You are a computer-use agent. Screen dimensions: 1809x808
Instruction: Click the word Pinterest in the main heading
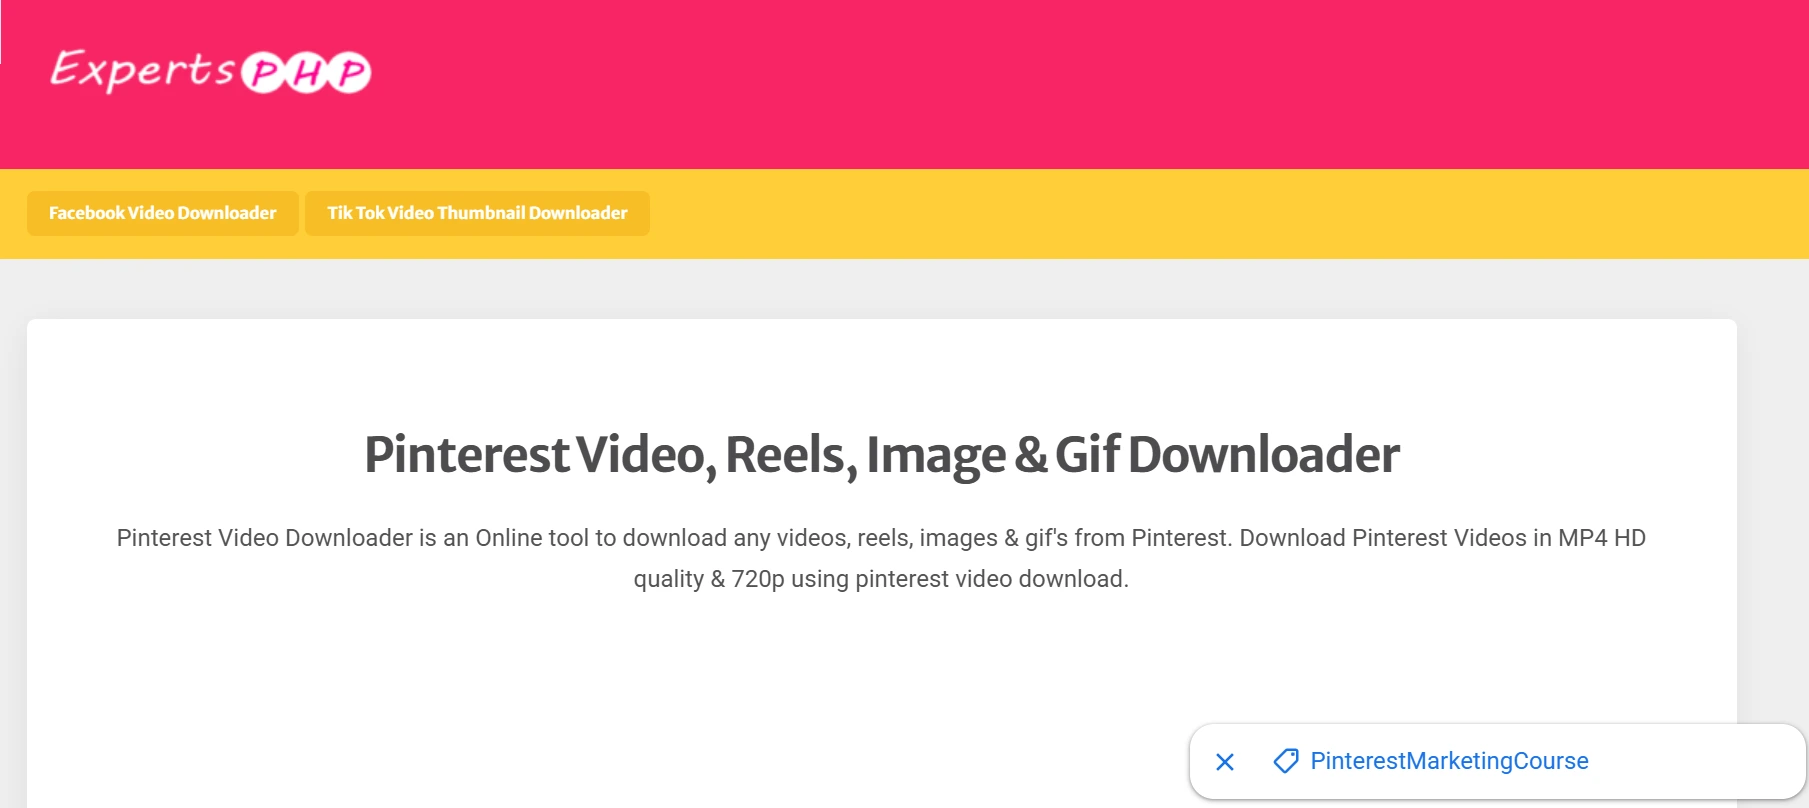click(466, 455)
